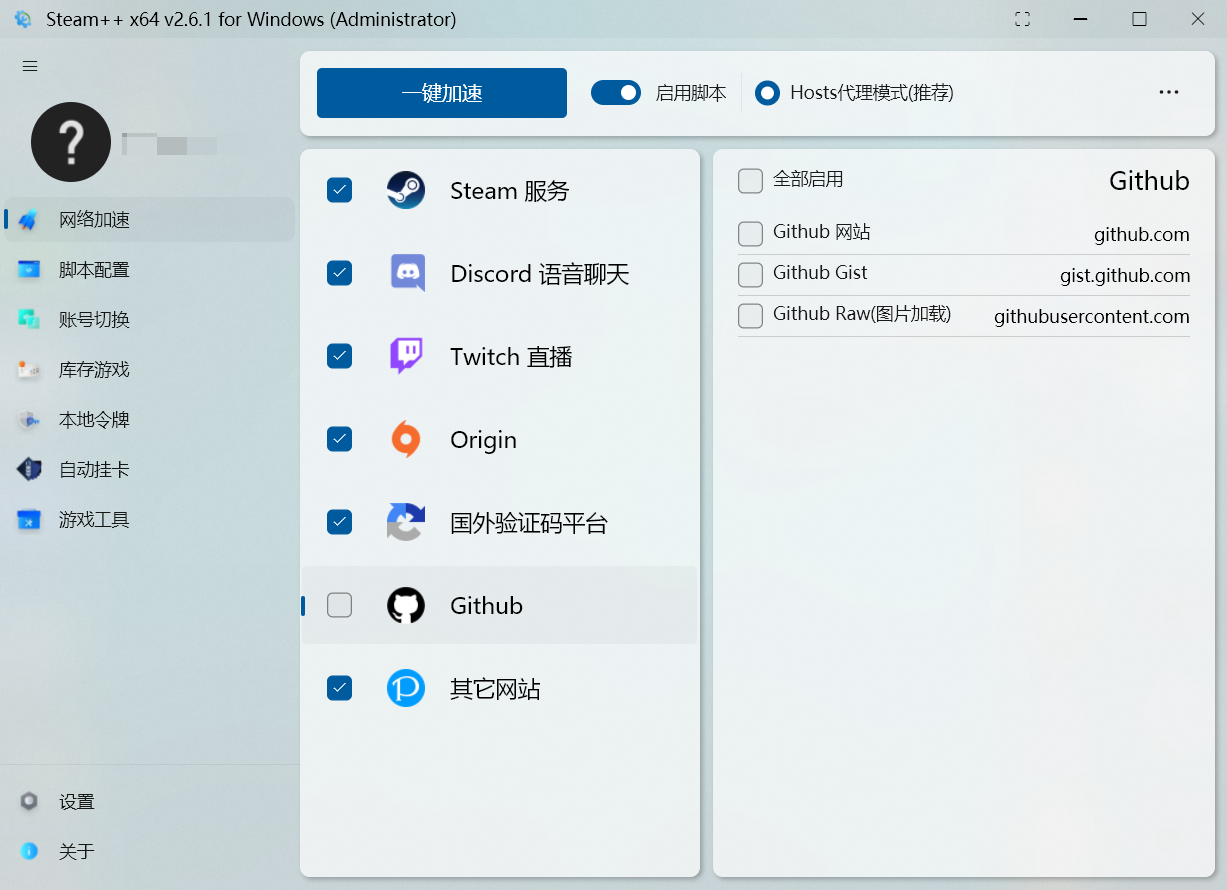Open the hamburger menu at top left
The image size is (1227, 890).
click(x=29, y=66)
